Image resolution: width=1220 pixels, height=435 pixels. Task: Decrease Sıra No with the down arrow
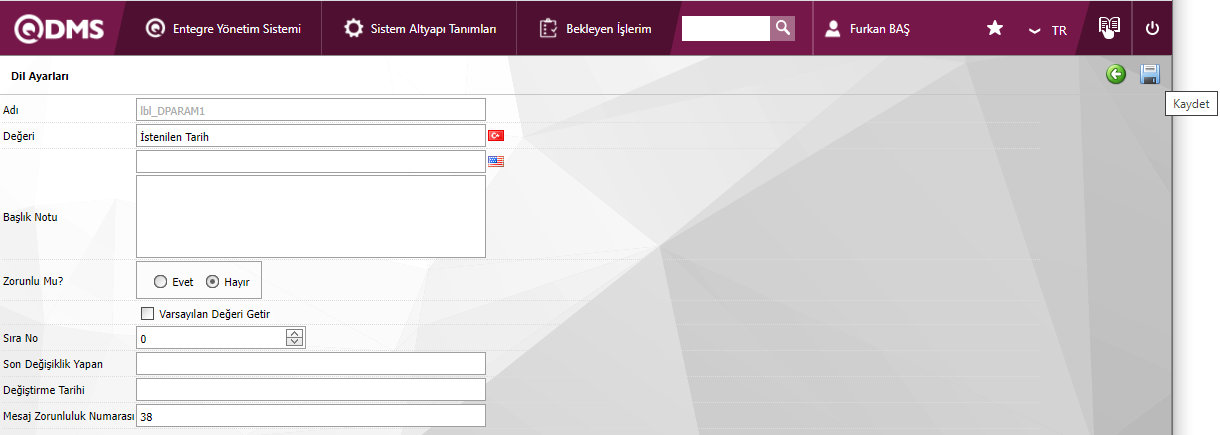294,343
